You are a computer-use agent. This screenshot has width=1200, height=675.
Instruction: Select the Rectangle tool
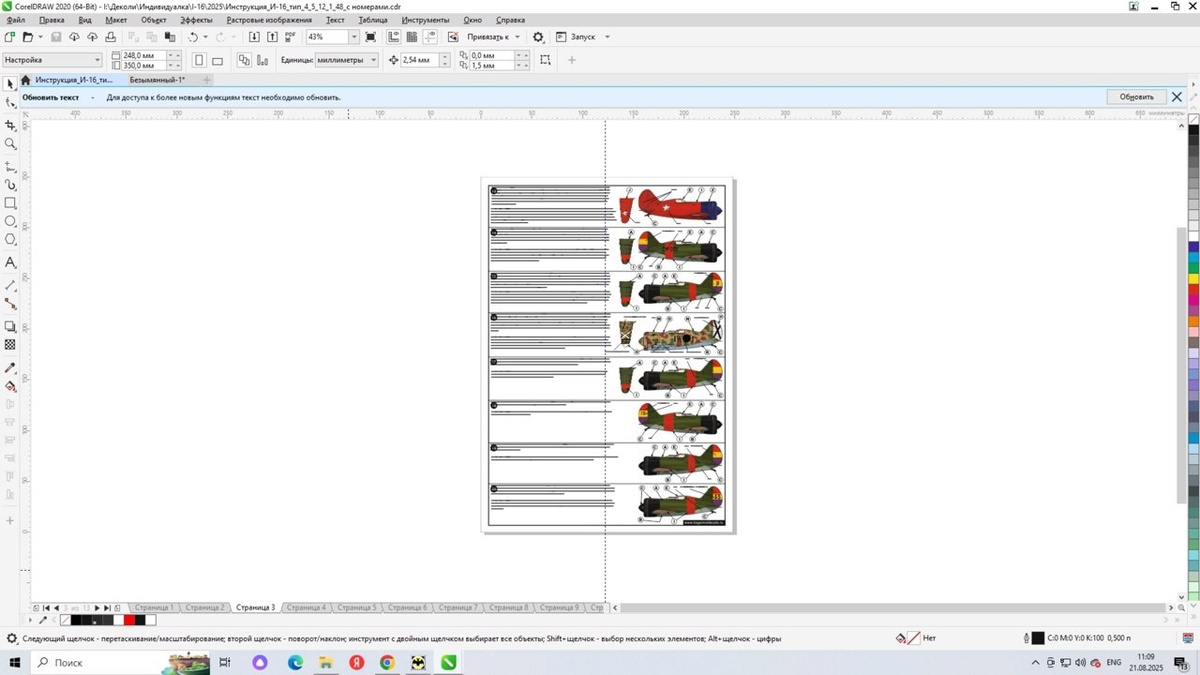(x=10, y=203)
